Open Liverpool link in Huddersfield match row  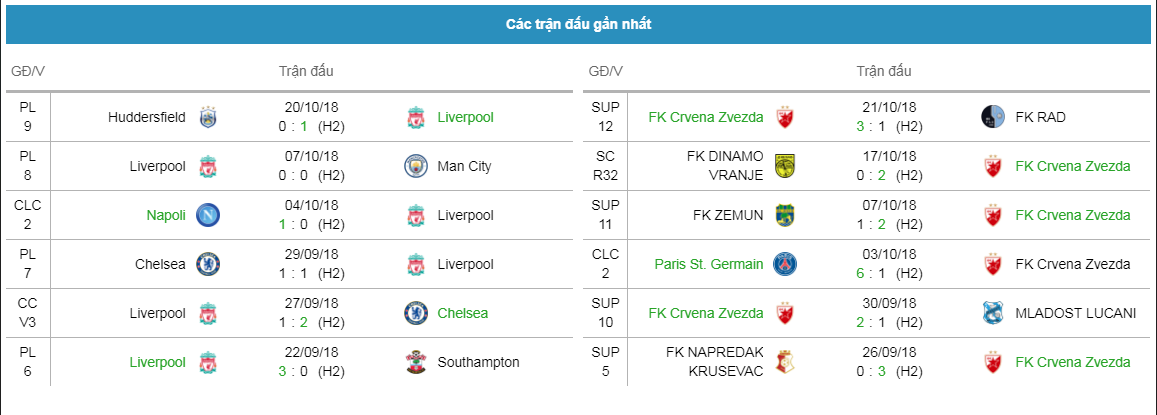coord(466,117)
